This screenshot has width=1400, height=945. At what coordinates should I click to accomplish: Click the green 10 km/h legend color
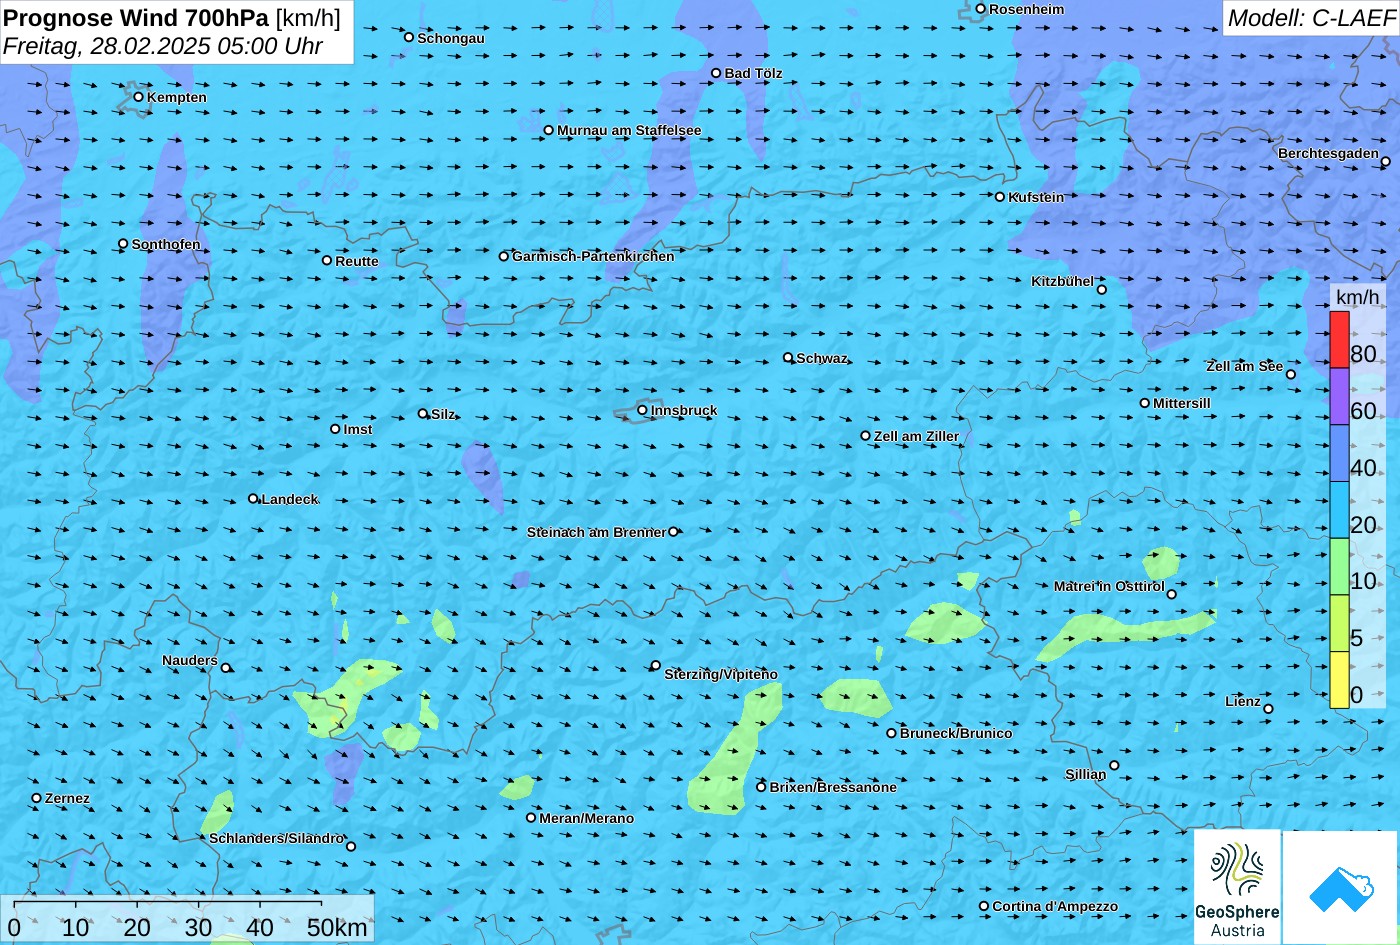click(x=1339, y=567)
